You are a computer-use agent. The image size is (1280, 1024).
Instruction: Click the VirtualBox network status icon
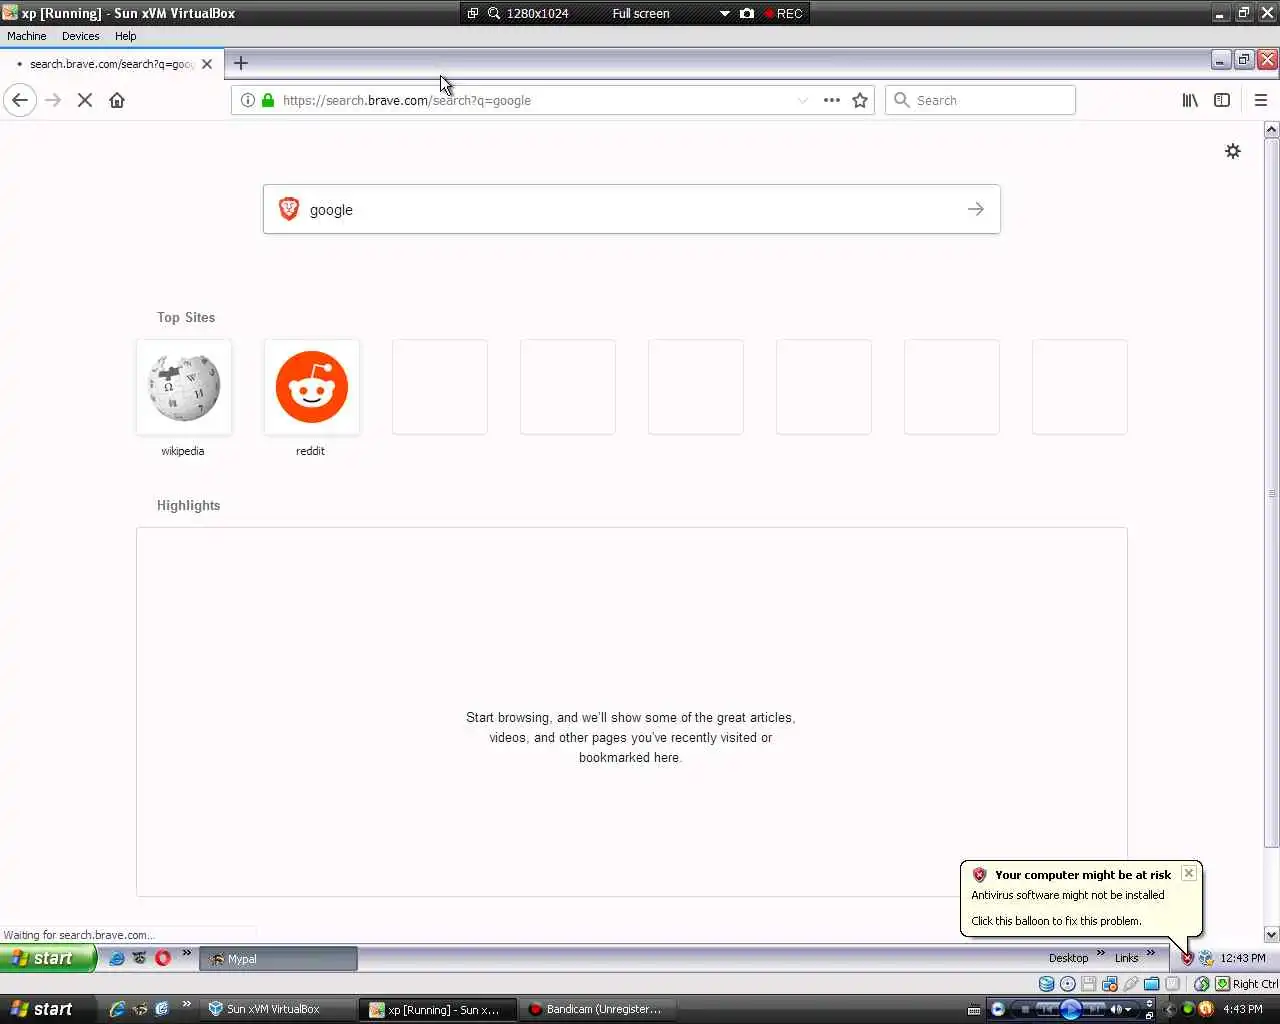pos(1110,984)
